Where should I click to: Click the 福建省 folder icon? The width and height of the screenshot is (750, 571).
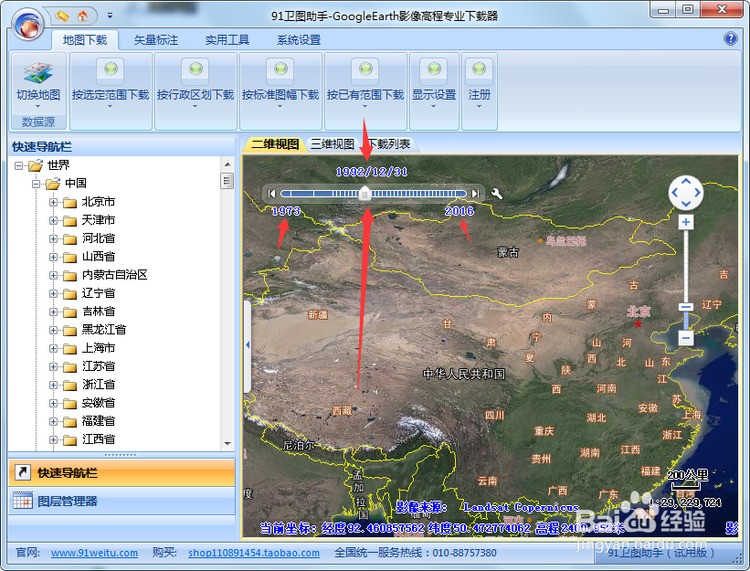[x=70, y=422]
